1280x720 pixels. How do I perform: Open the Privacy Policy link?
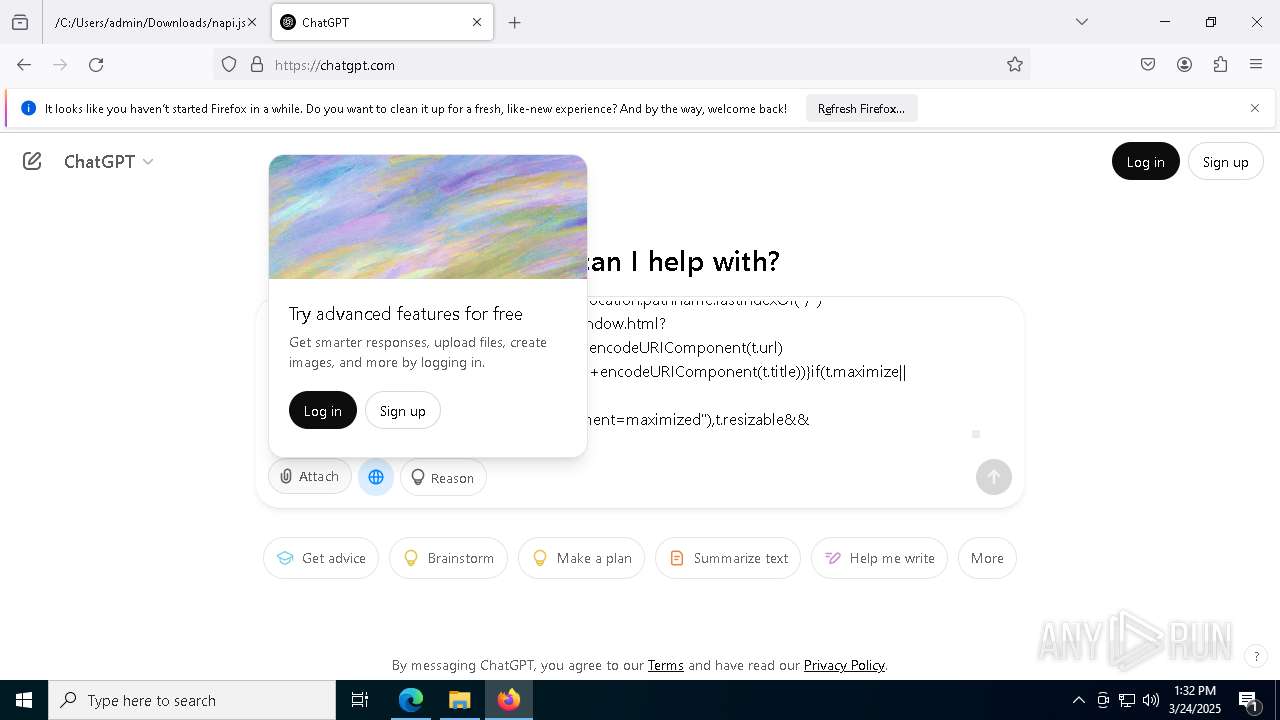coord(844,665)
